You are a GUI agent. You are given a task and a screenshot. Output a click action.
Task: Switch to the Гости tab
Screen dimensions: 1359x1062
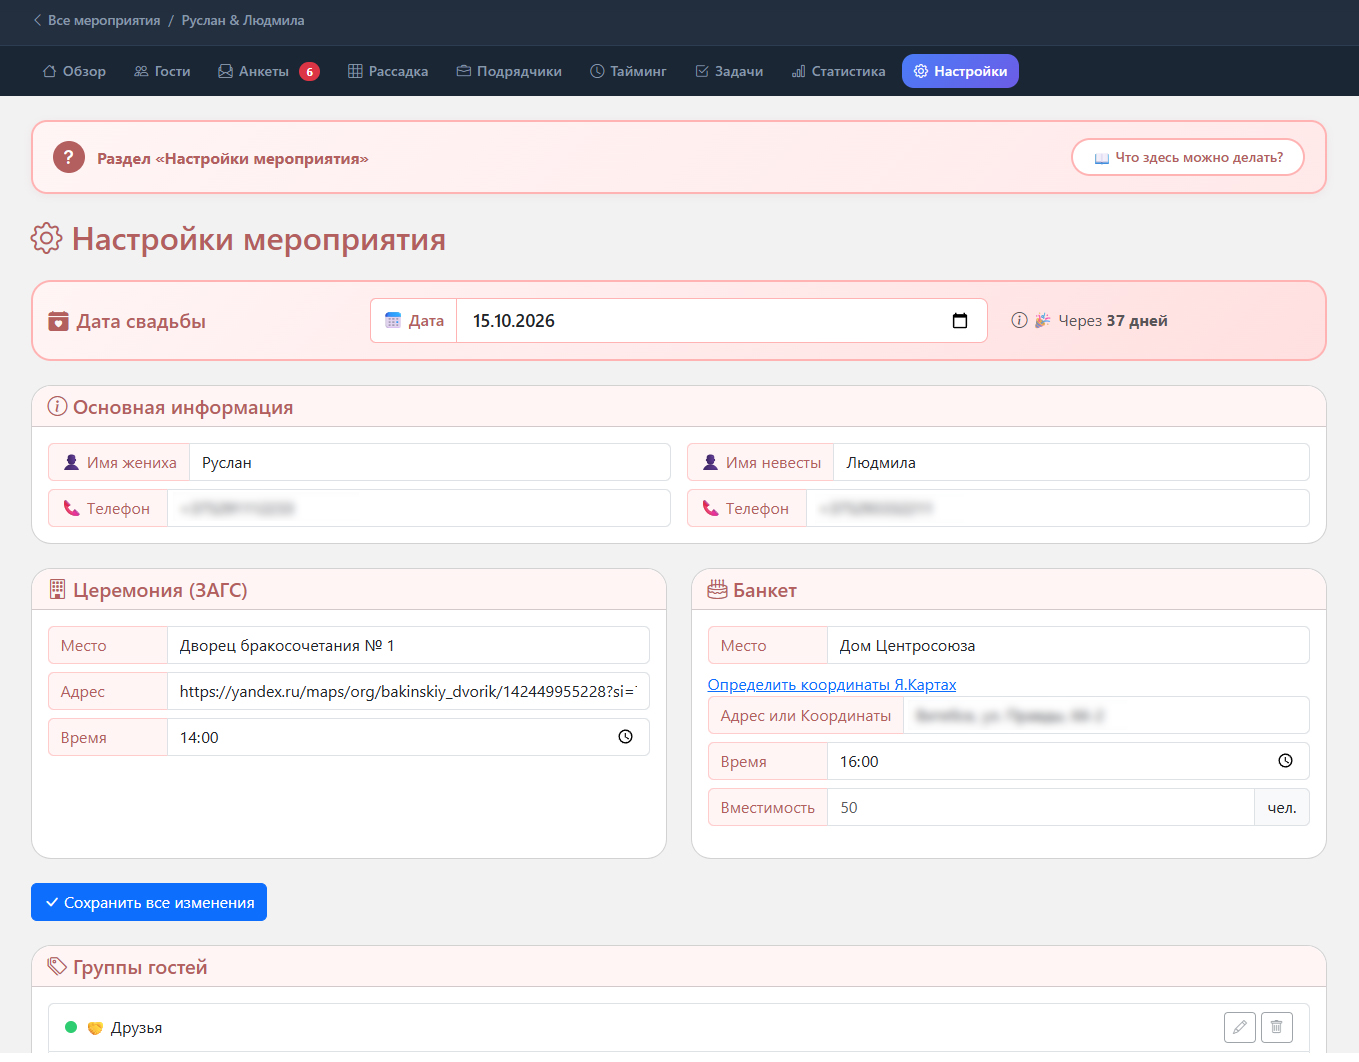(162, 71)
